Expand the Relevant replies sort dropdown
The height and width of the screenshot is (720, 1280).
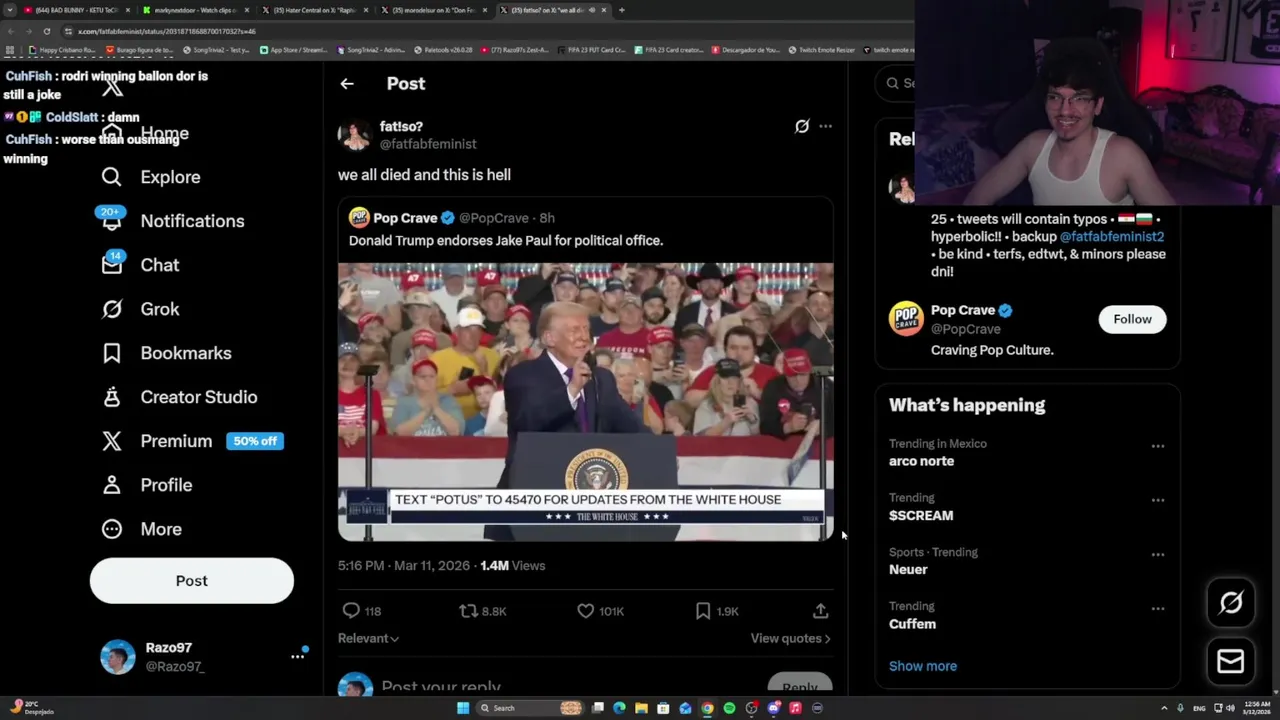368,639
